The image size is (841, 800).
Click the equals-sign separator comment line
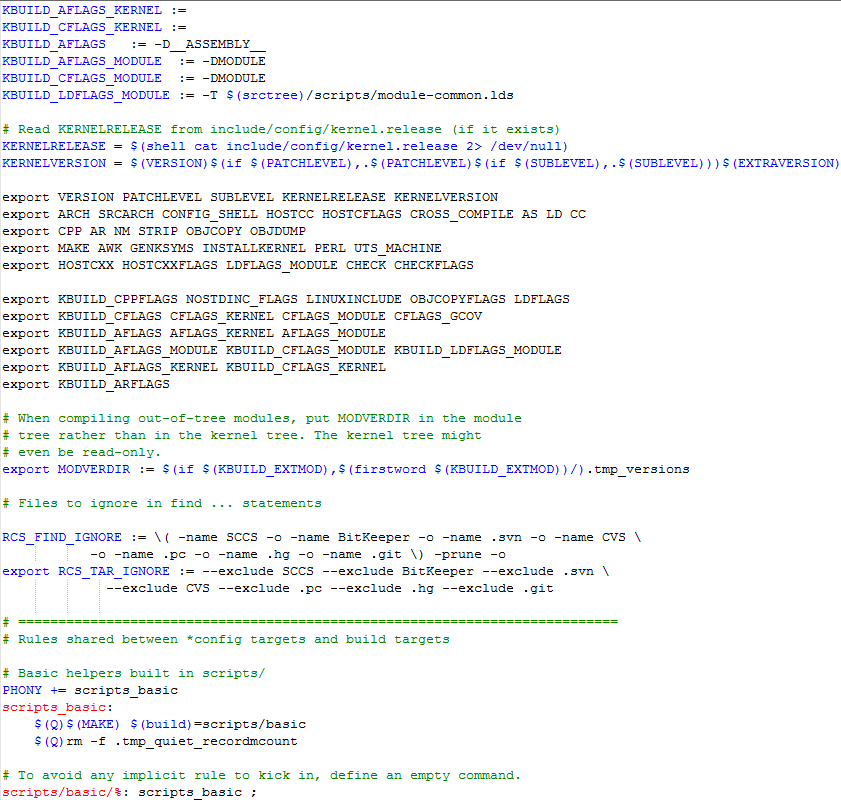310,622
